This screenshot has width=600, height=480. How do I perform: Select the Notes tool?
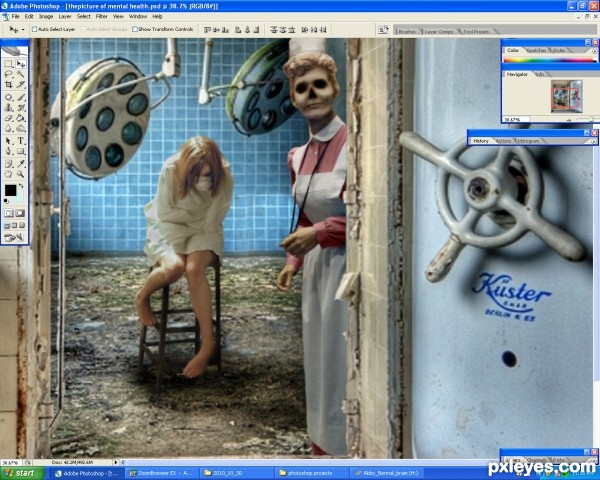tap(9, 164)
